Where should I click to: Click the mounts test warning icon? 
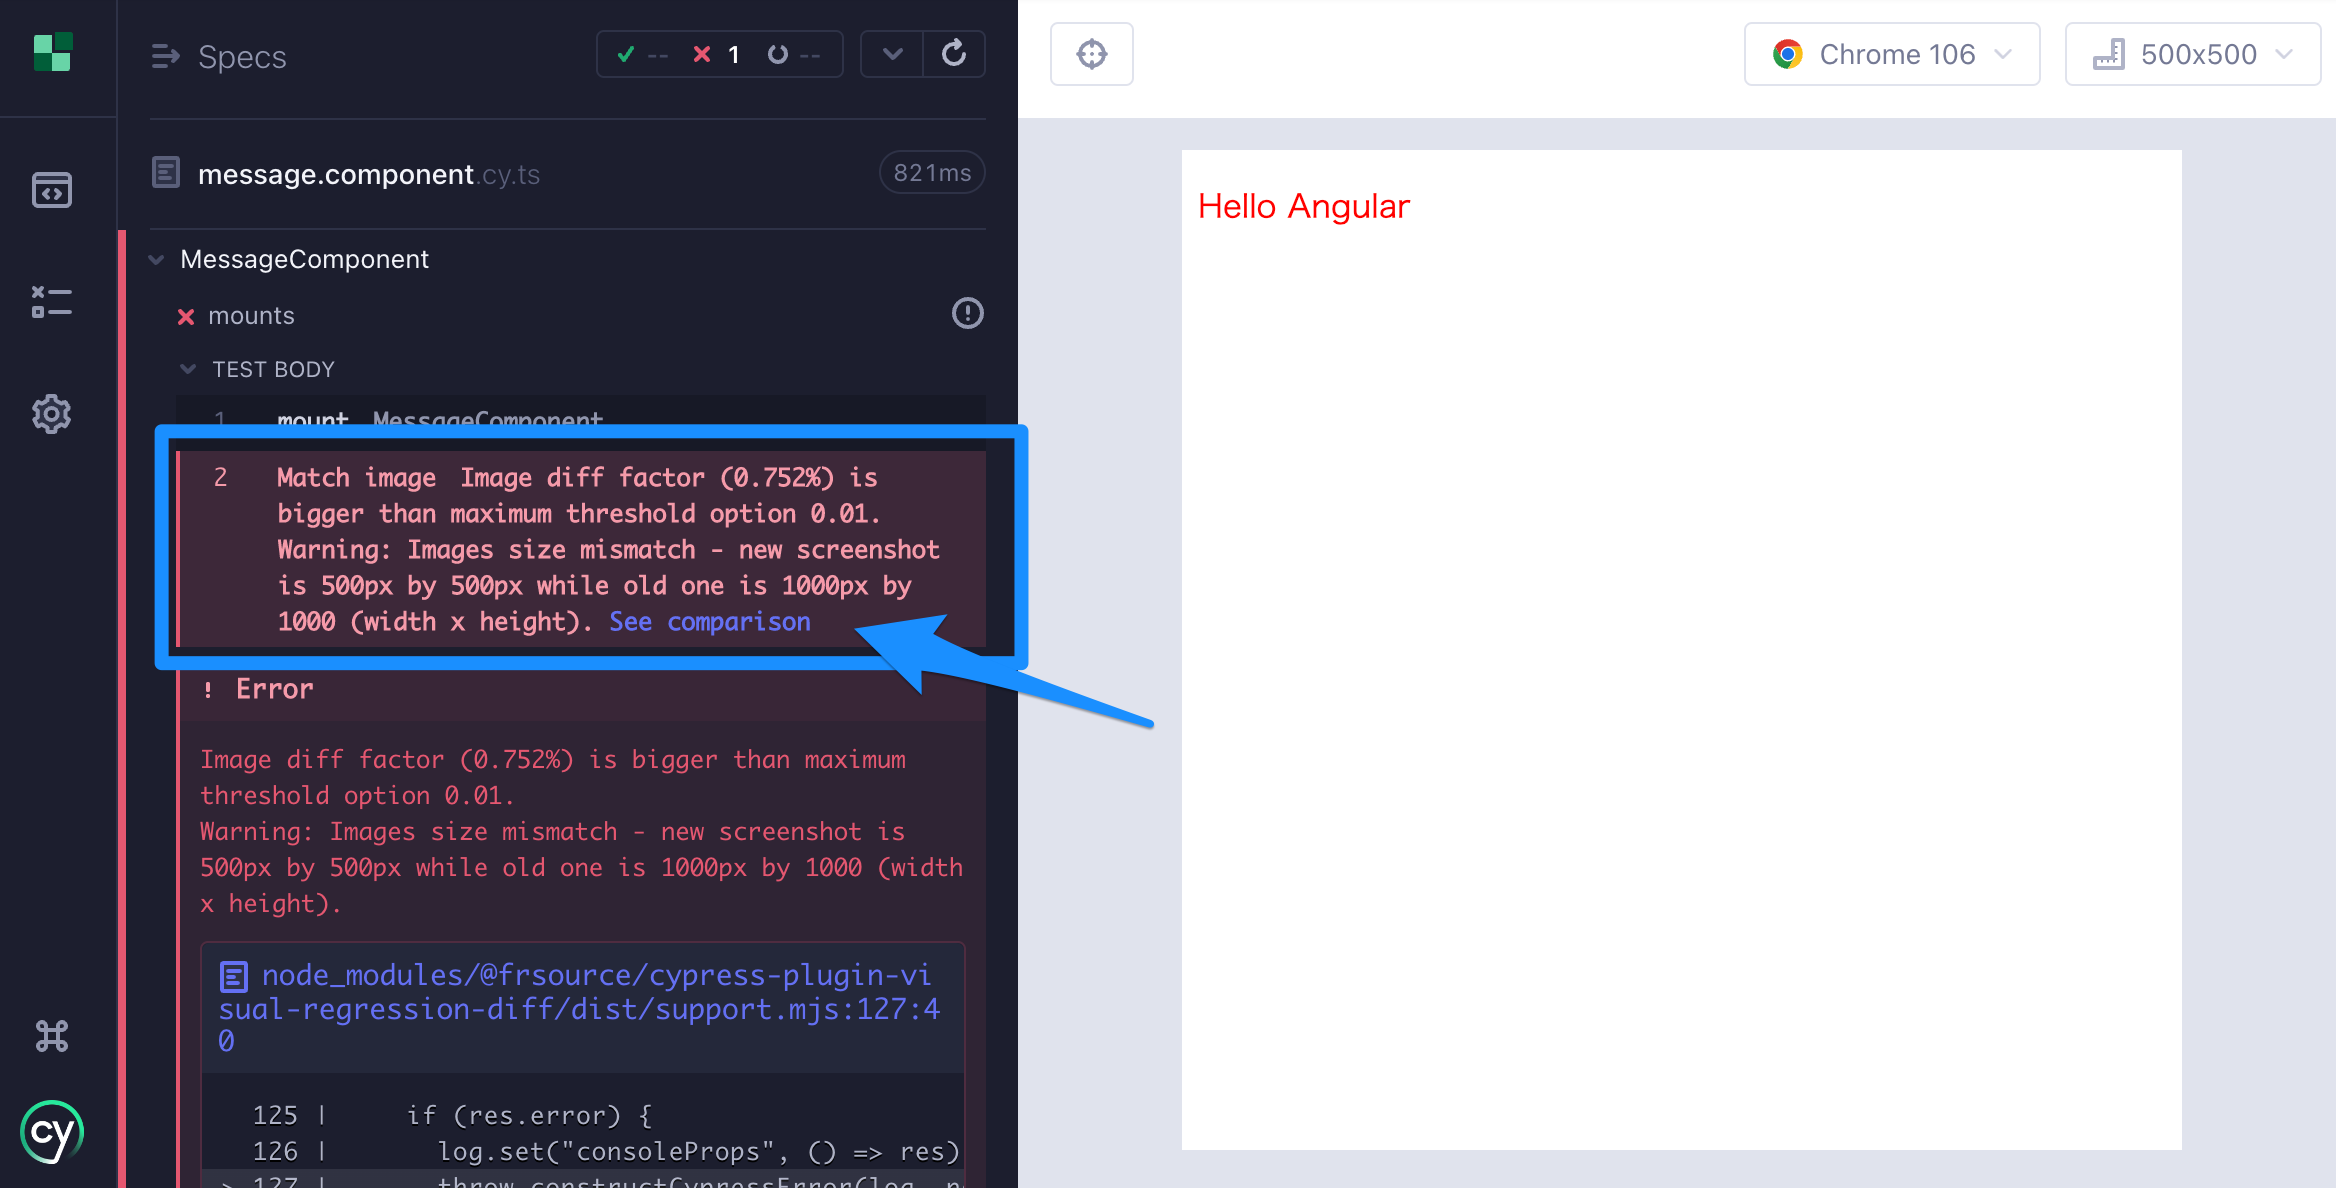click(967, 314)
